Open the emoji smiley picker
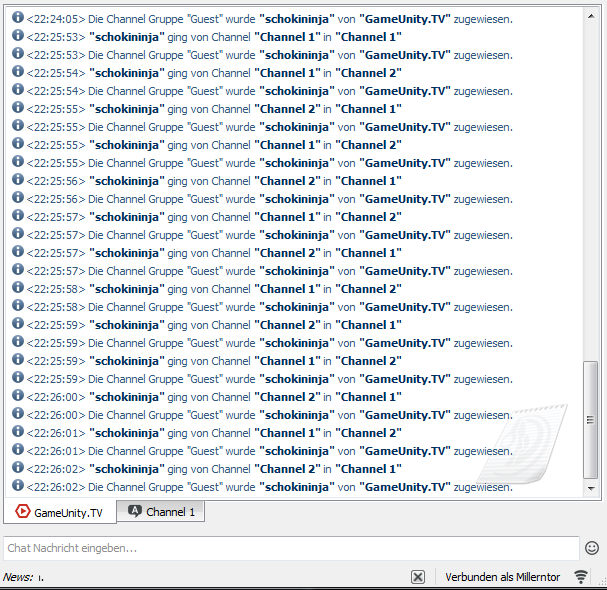This screenshot has height=590, width=607. click(x=592, y=548)
